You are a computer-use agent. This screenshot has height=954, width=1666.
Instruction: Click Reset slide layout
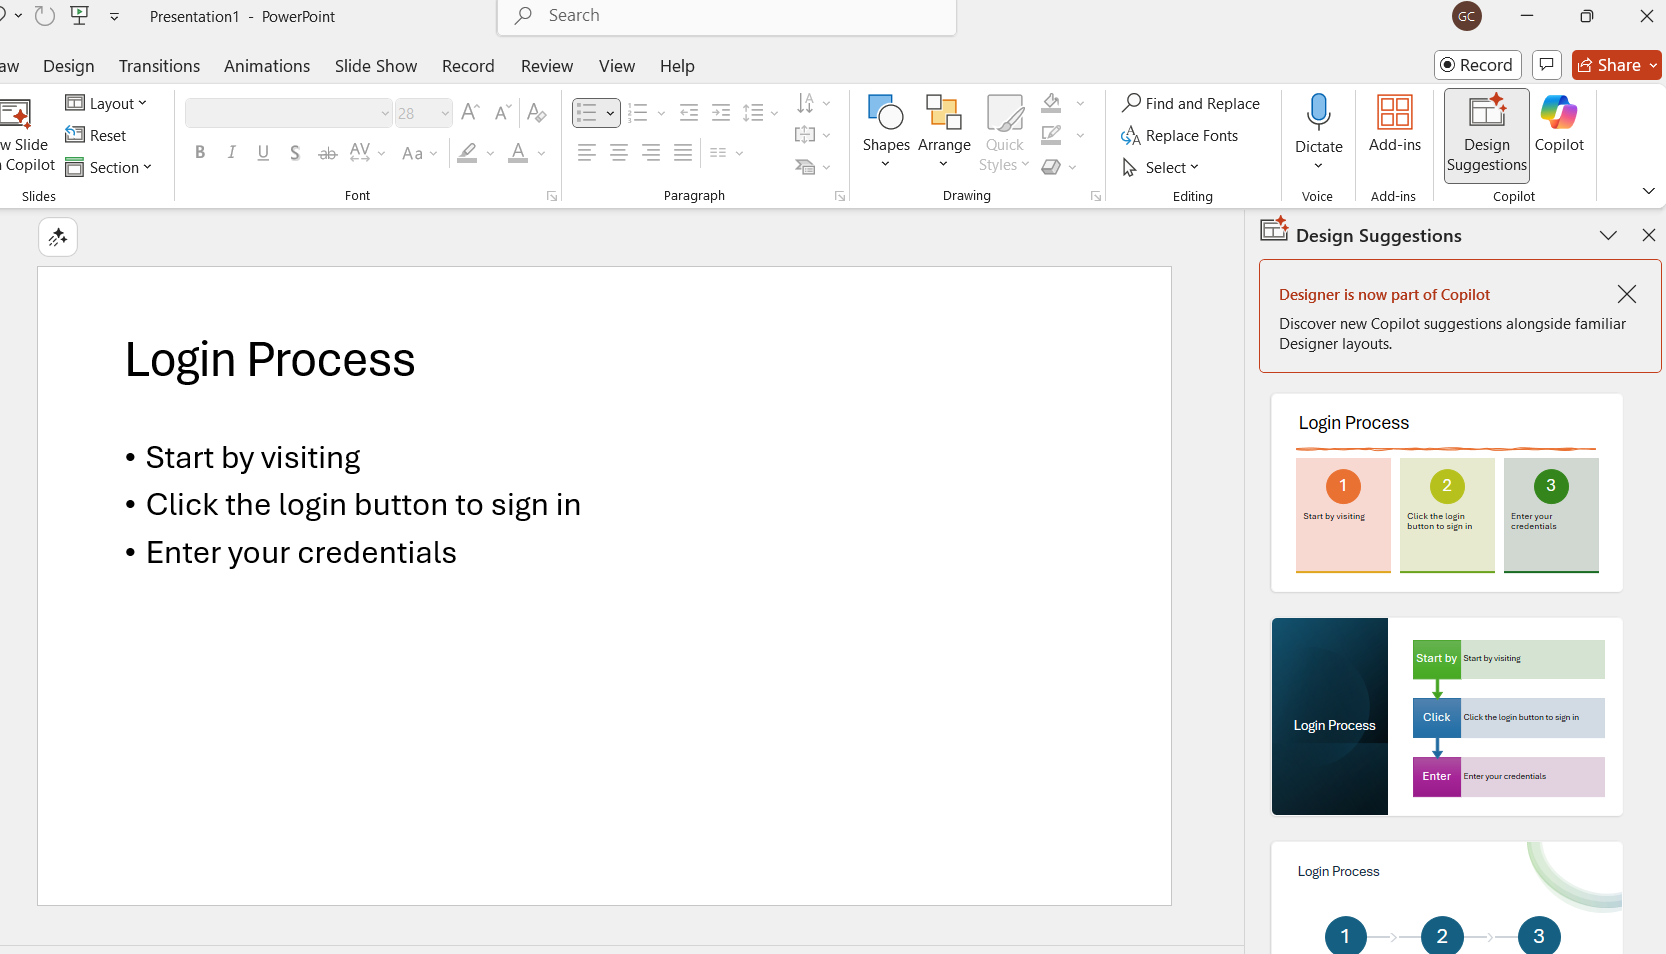click(x=96, y=135)
